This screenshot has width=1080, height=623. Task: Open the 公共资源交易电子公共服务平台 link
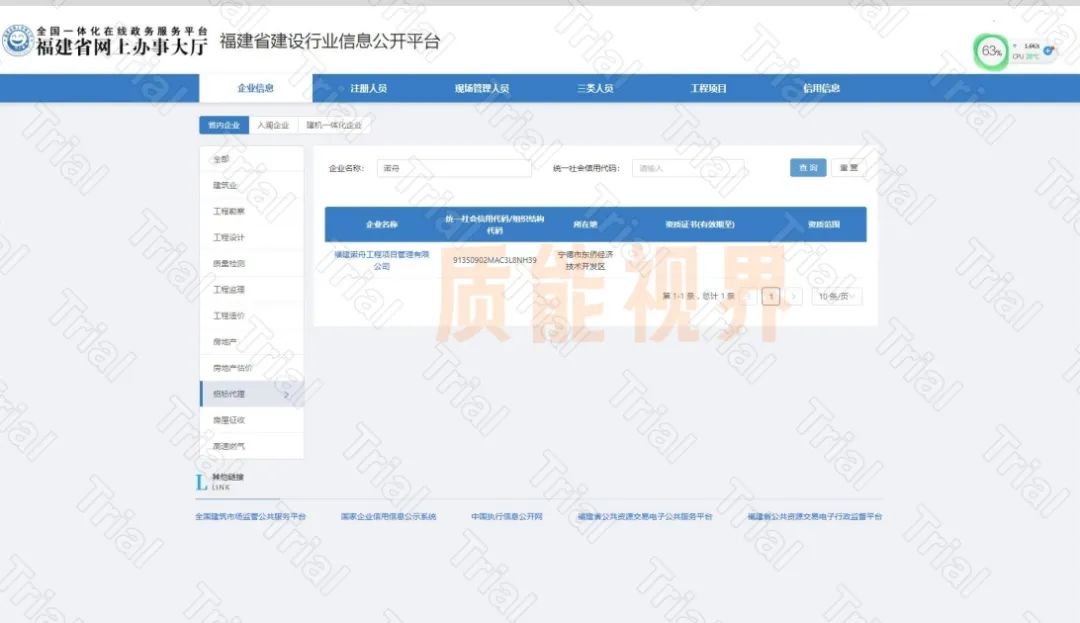tap(645, 516)
